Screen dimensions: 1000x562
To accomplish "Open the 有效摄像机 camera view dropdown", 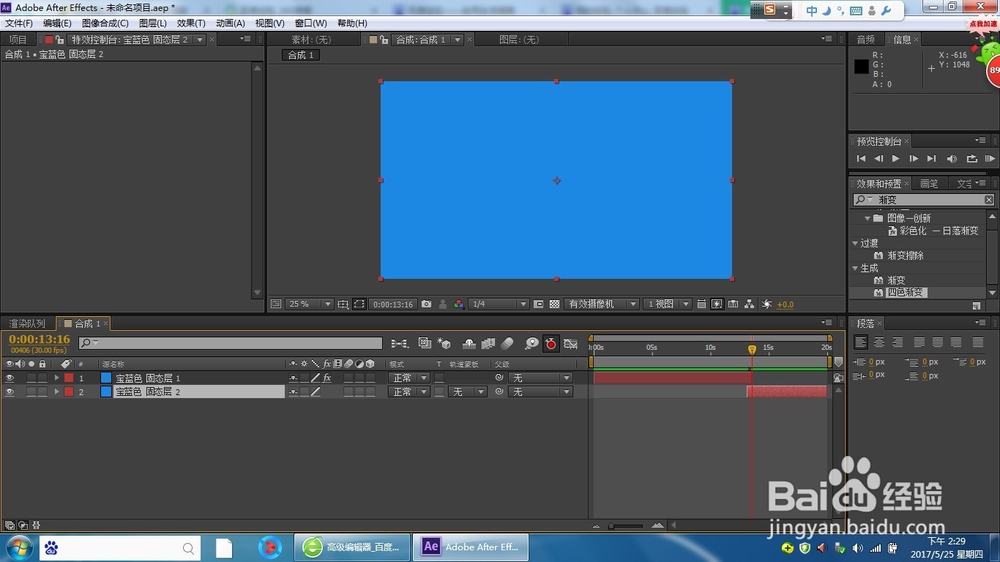I will coord(601,304).
